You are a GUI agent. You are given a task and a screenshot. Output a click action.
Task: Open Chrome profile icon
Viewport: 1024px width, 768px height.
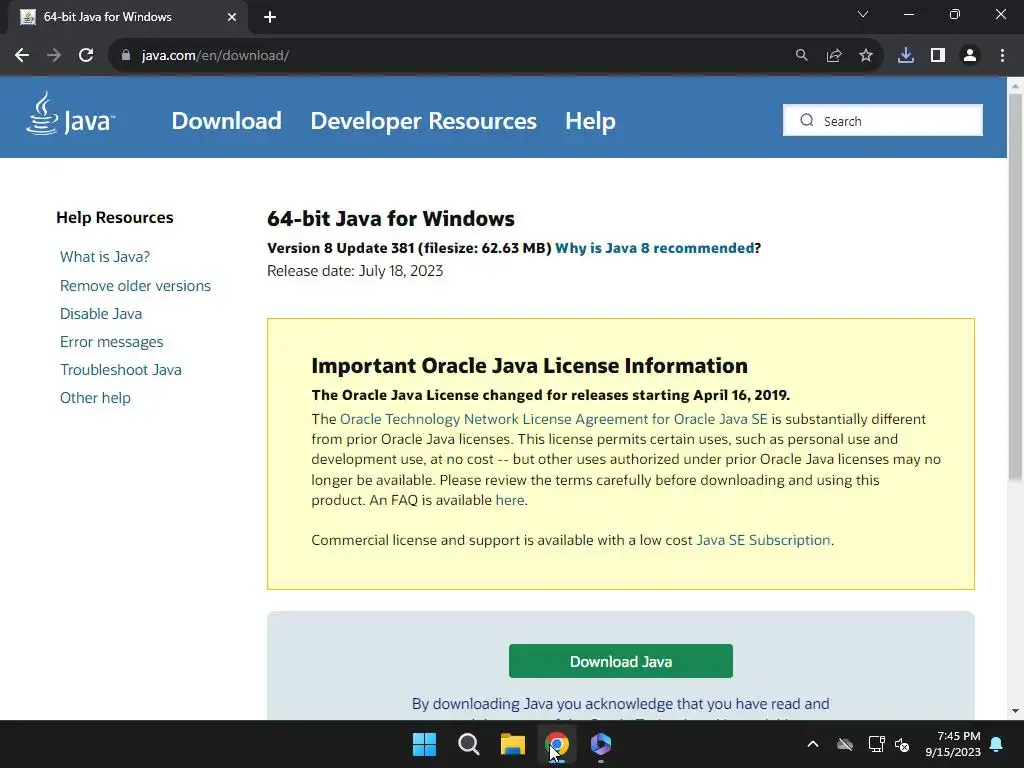[970, 56]
